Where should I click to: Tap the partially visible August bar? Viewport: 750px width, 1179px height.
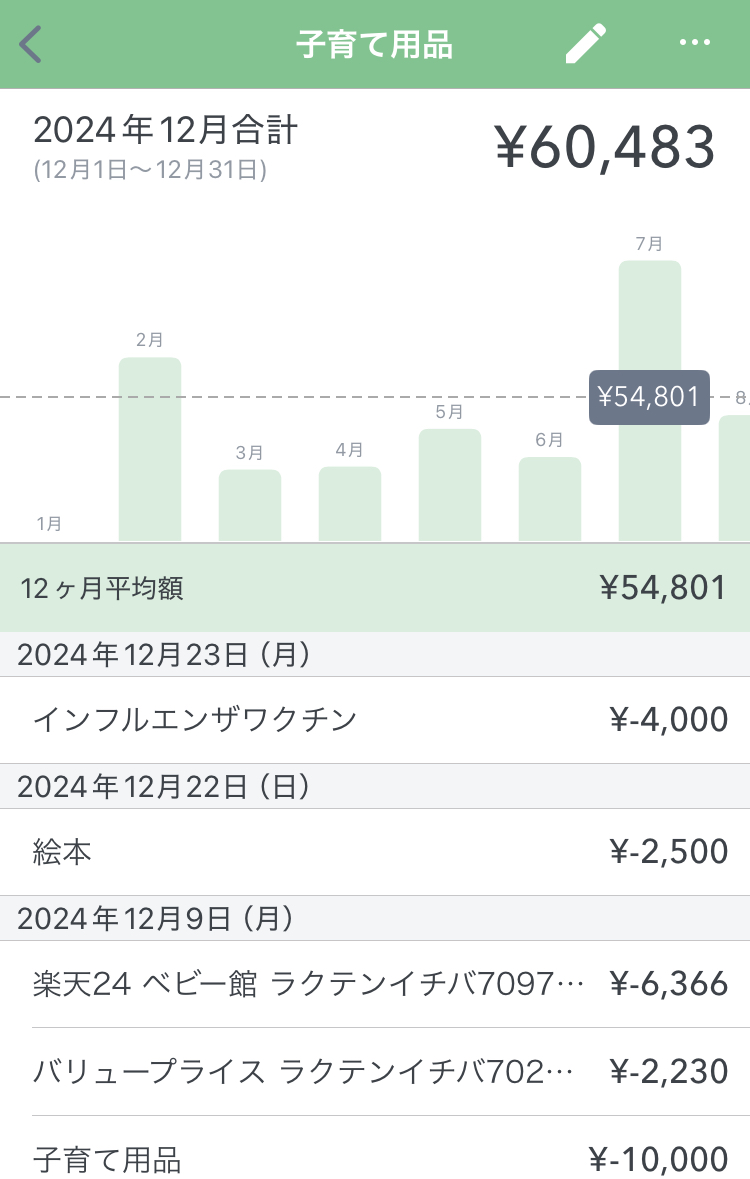tap(735, 478)
